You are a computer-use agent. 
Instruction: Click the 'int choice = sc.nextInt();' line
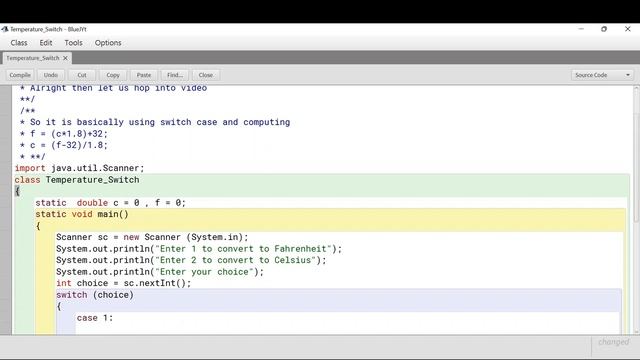coord(123,283)
